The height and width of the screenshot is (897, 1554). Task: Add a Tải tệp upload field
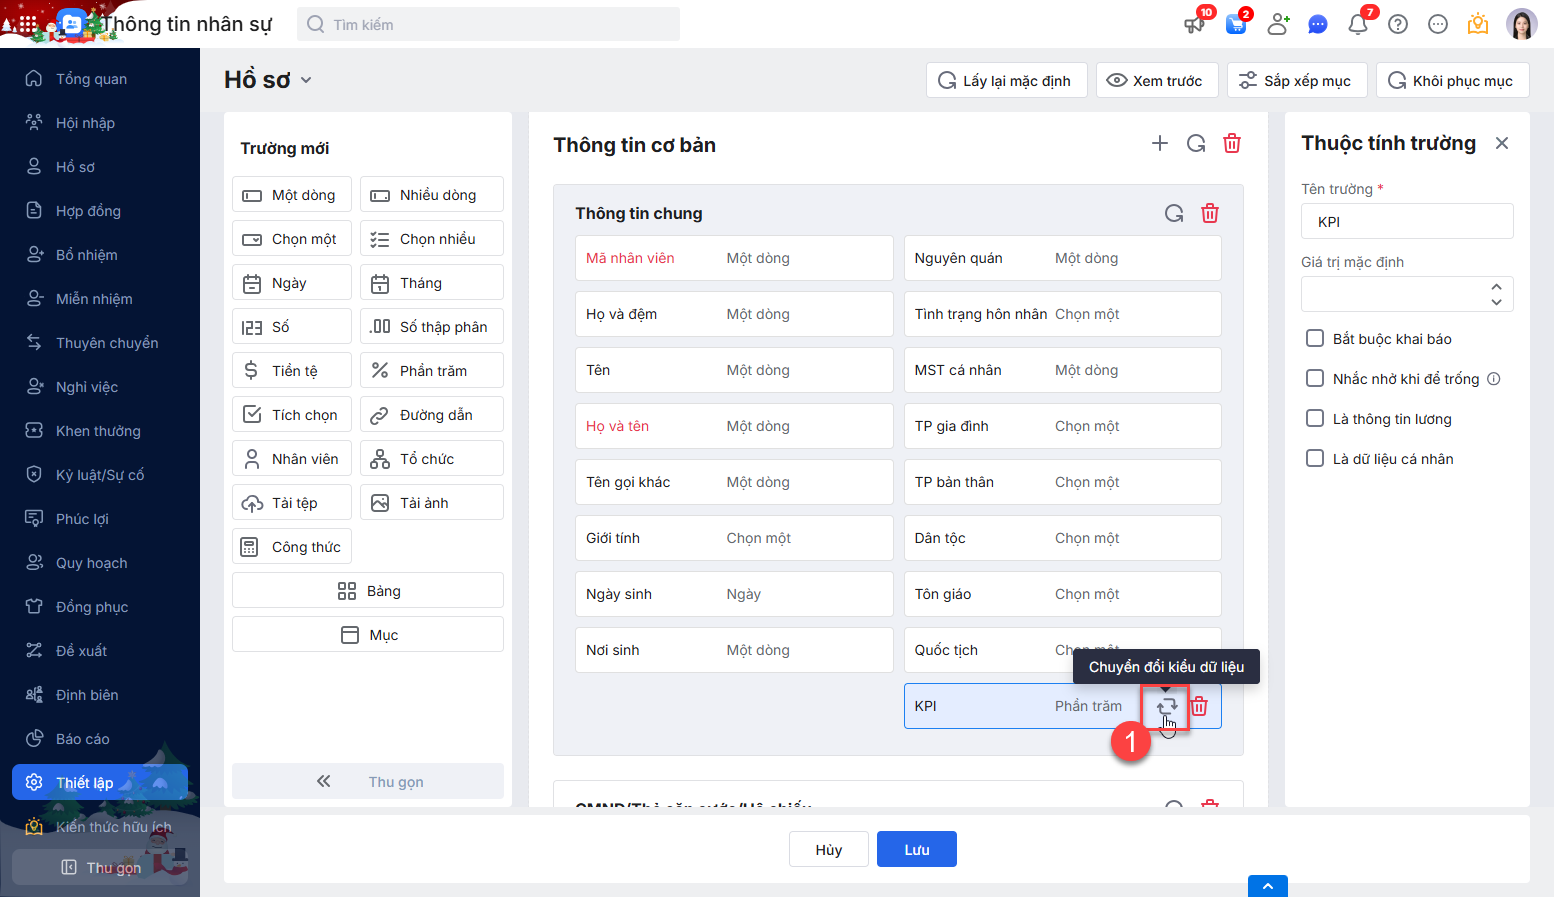pos(292,502)
